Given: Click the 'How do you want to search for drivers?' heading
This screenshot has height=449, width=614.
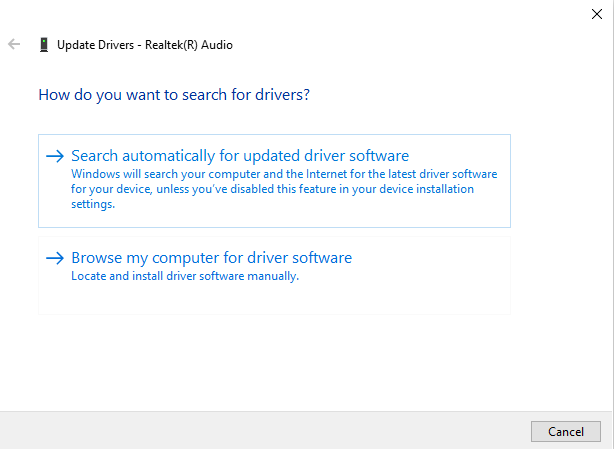Looking at the screenshot, I should pyautogui.click(x=174, y=95).
